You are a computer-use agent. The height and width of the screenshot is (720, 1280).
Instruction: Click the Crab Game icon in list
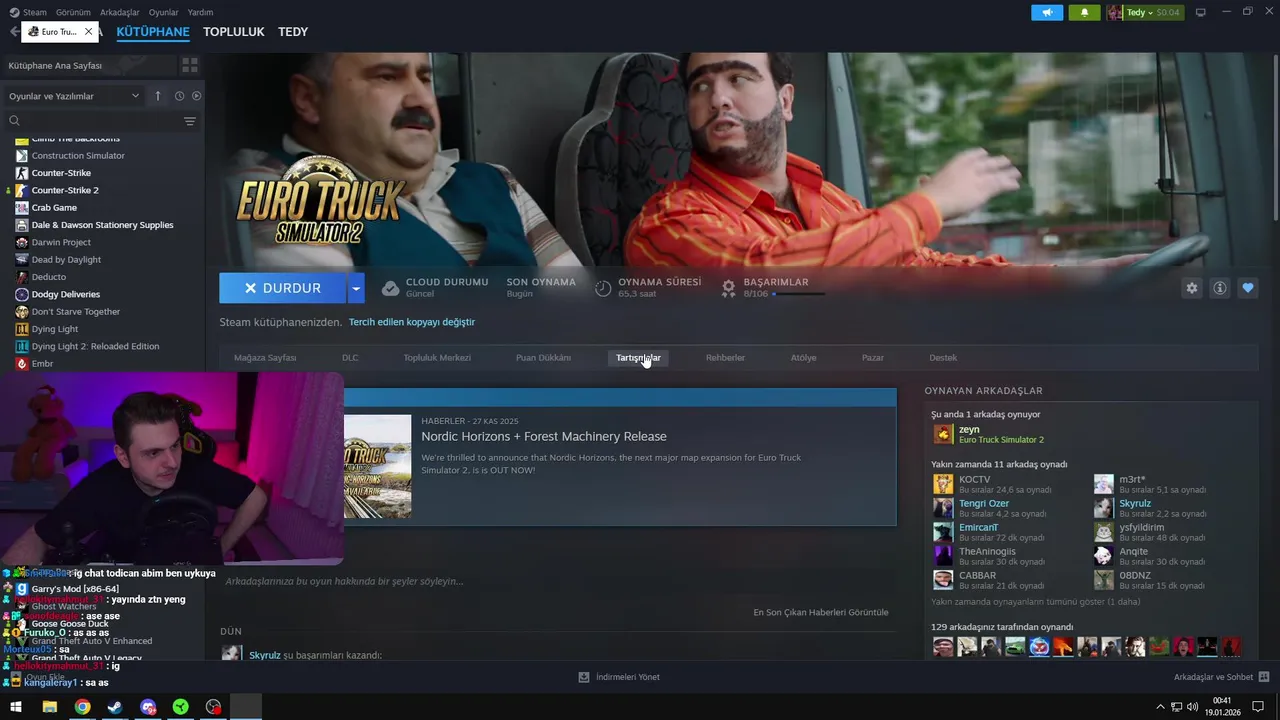pyautogui.click(x=22, y=208)
